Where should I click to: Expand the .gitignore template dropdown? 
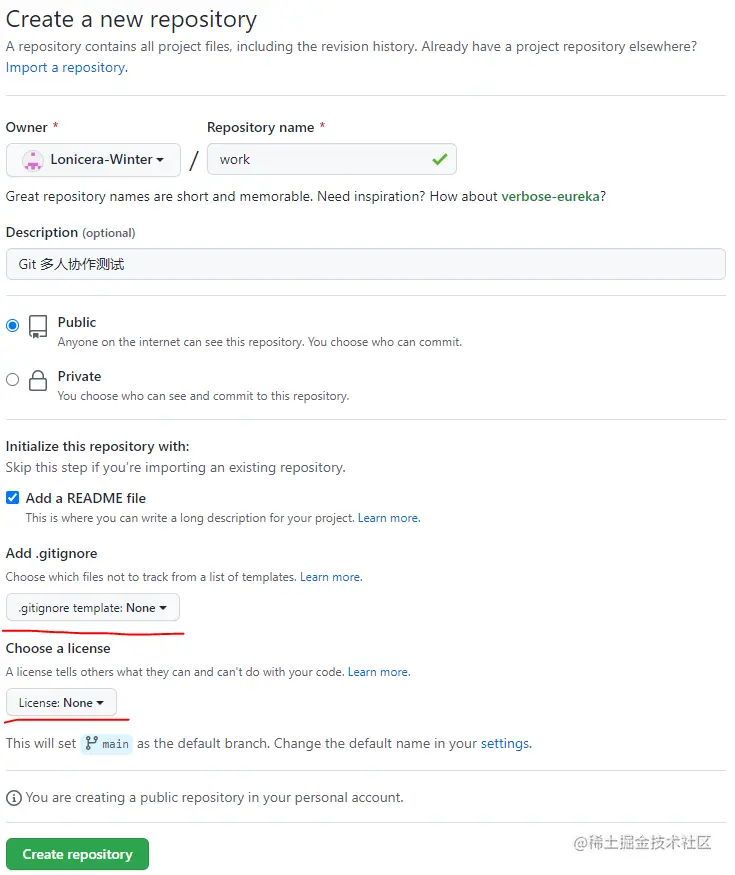click(x=93, y=608)
